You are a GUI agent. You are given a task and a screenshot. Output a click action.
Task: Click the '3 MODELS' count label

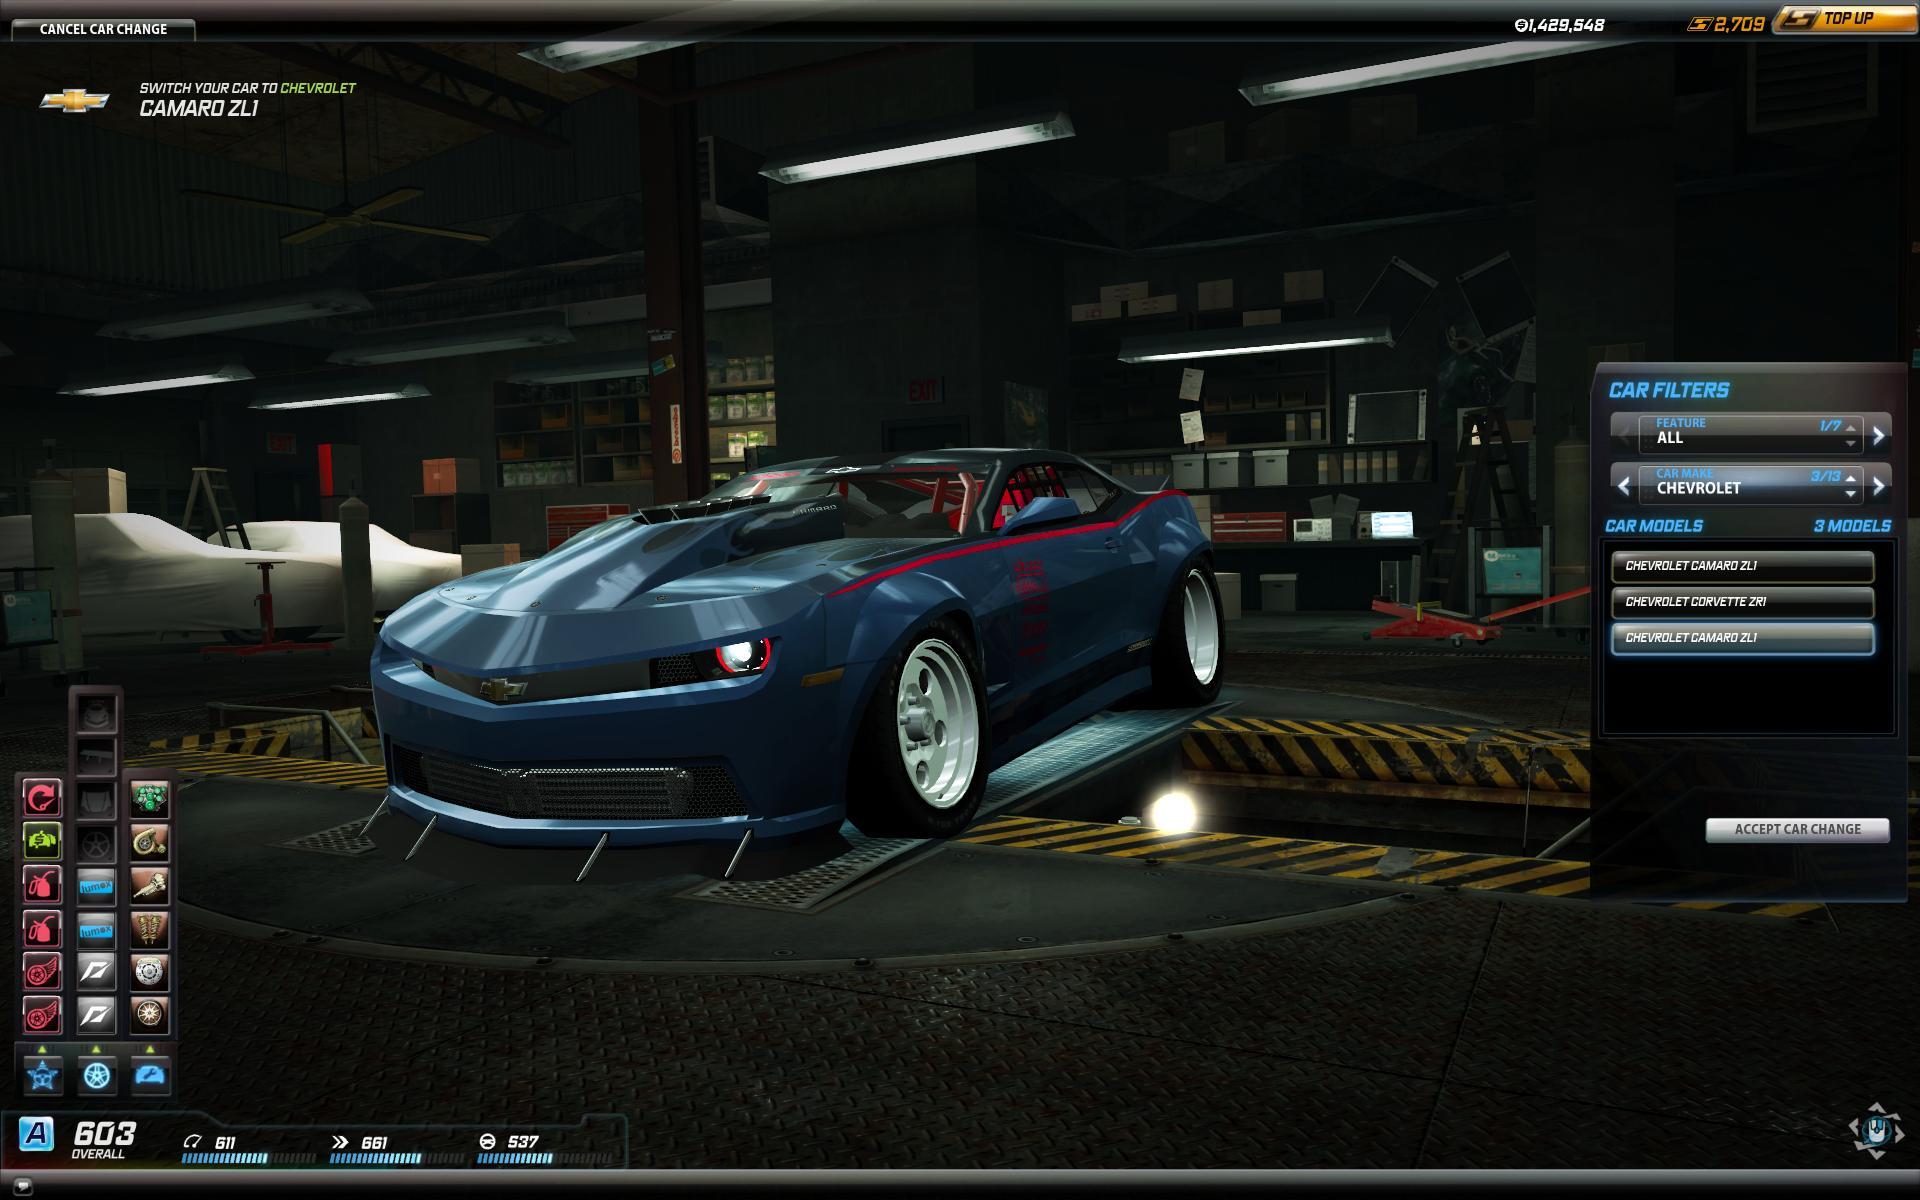(x=1852, y=526)
